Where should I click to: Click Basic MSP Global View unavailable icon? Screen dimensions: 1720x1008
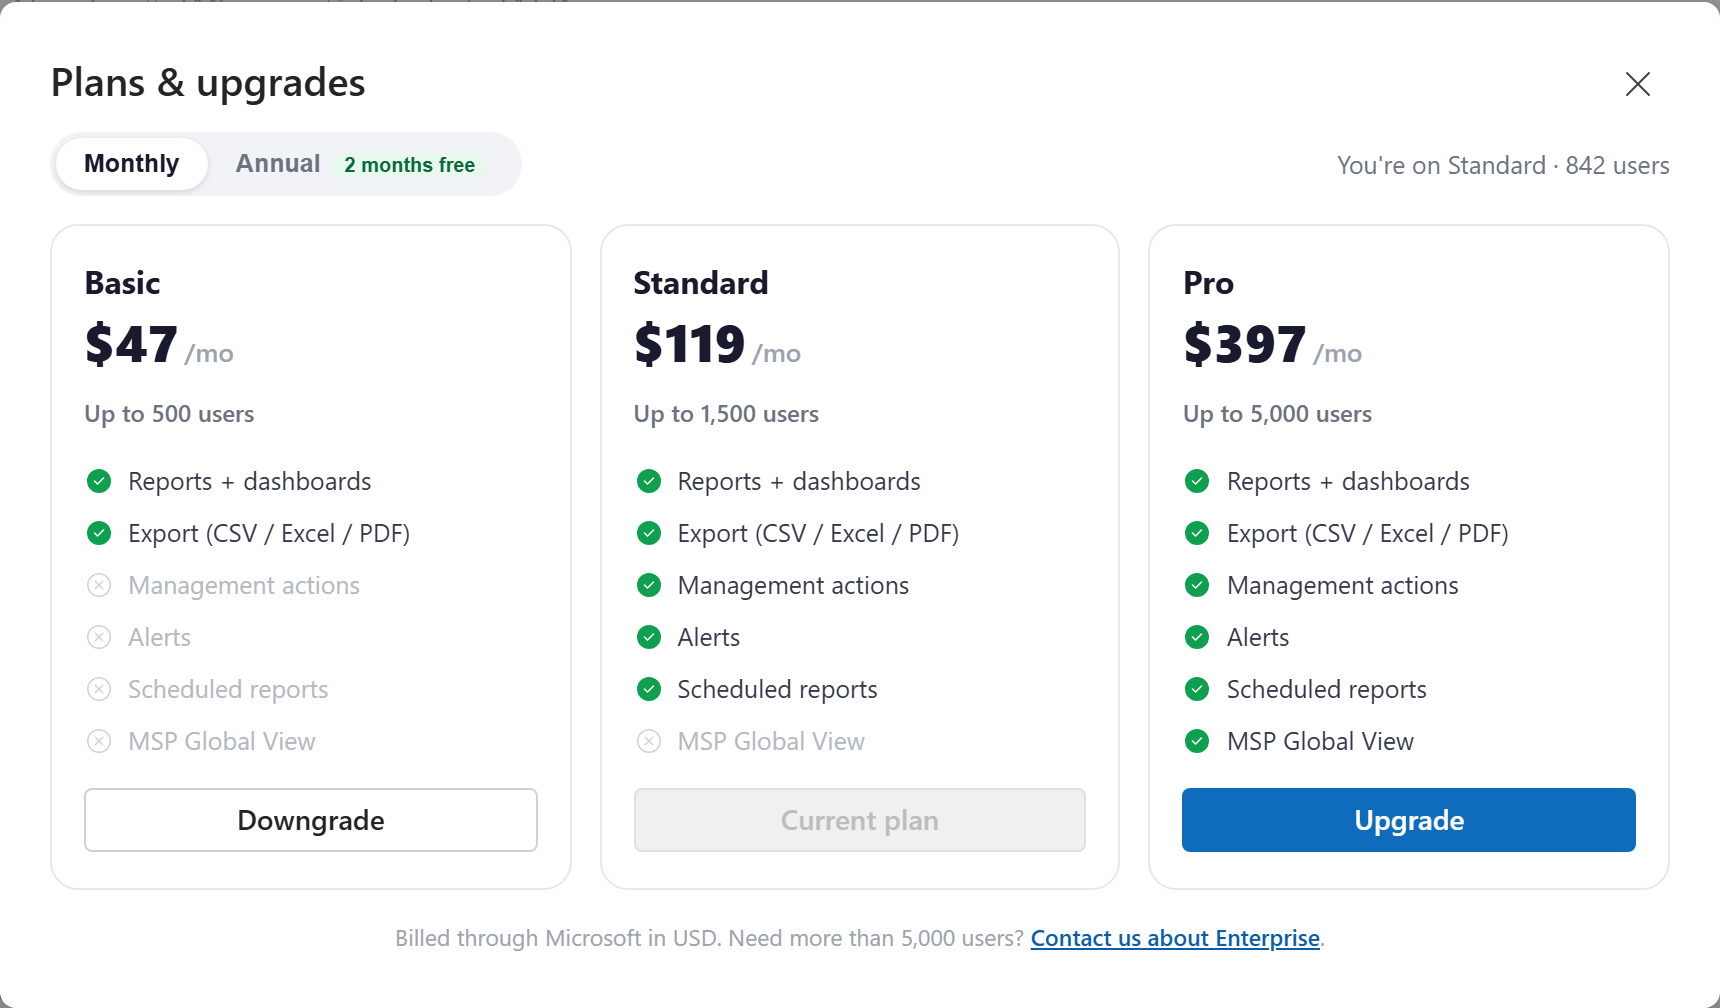[x=99, y=742]
